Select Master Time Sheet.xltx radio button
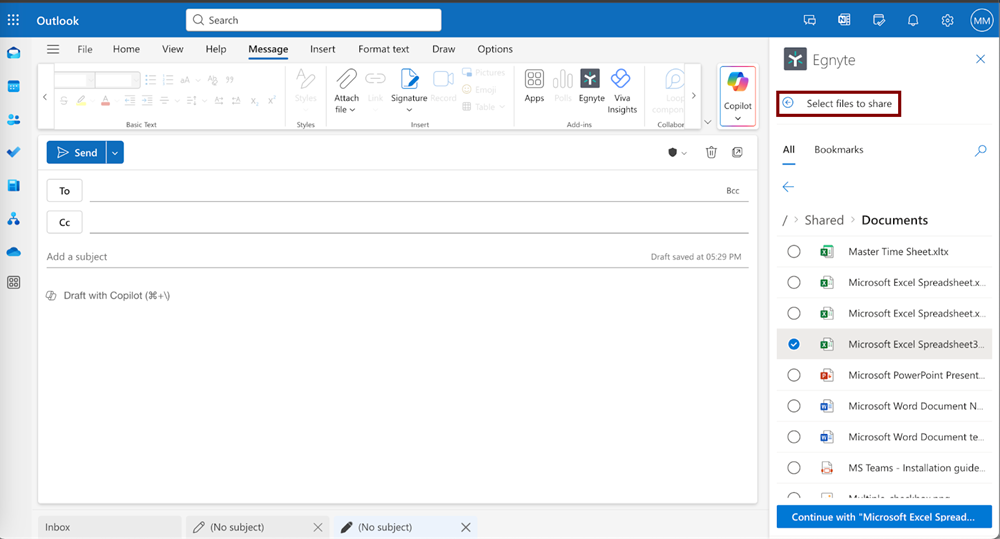This screenshot has width=1000, height=539. 794,252
